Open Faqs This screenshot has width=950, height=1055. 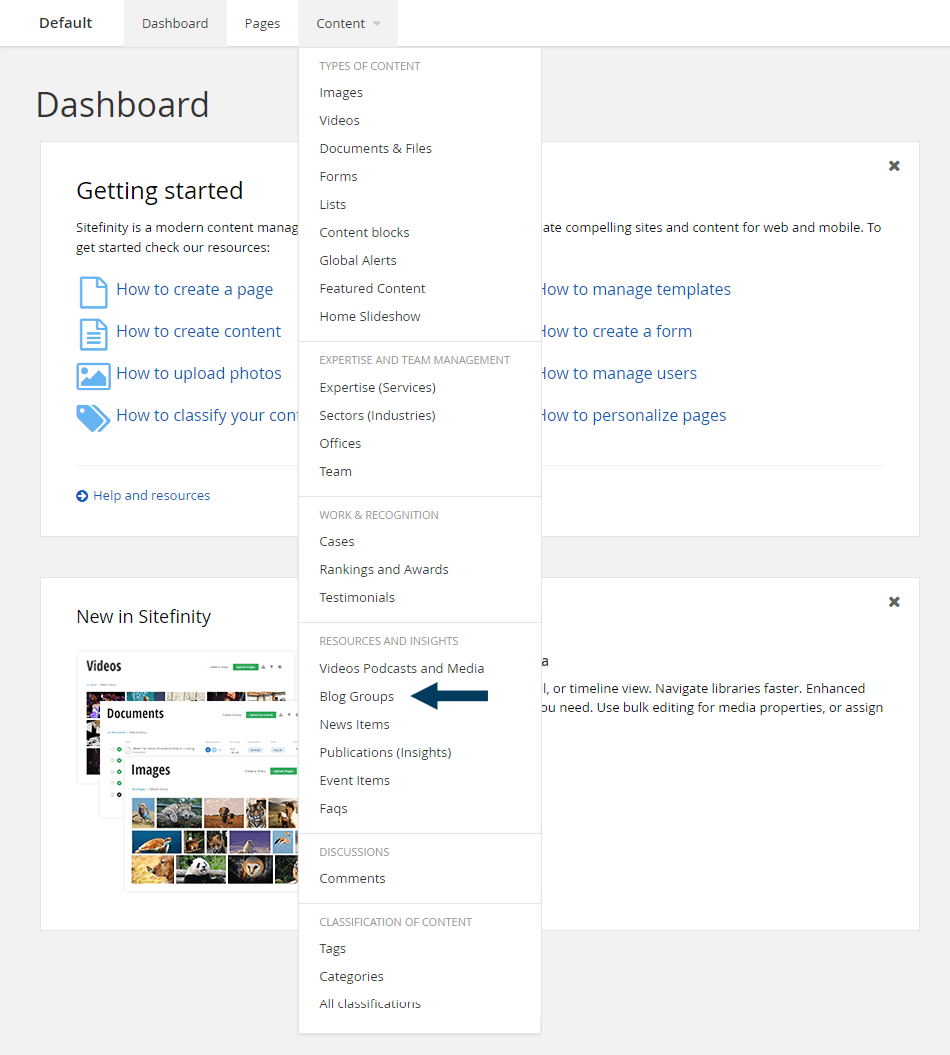333,809
